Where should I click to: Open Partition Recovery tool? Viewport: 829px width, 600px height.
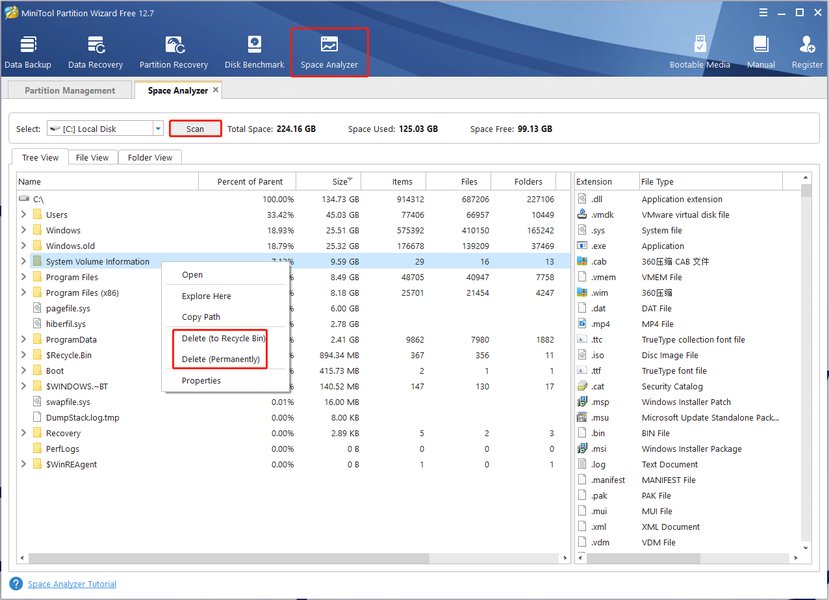click(x=173, y=52)
